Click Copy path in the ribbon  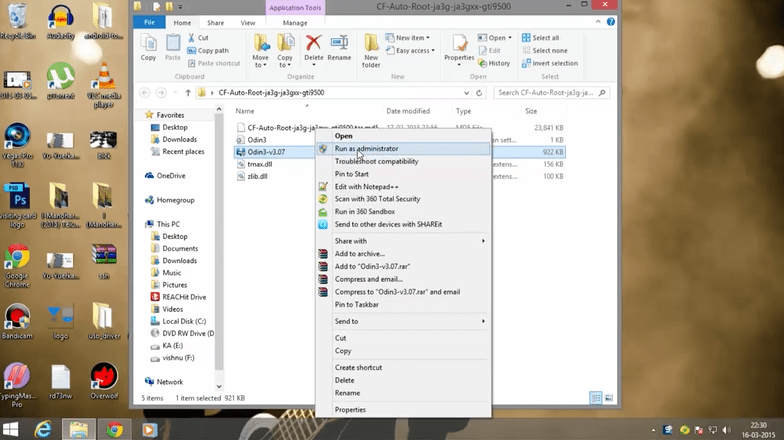(208, 50)
